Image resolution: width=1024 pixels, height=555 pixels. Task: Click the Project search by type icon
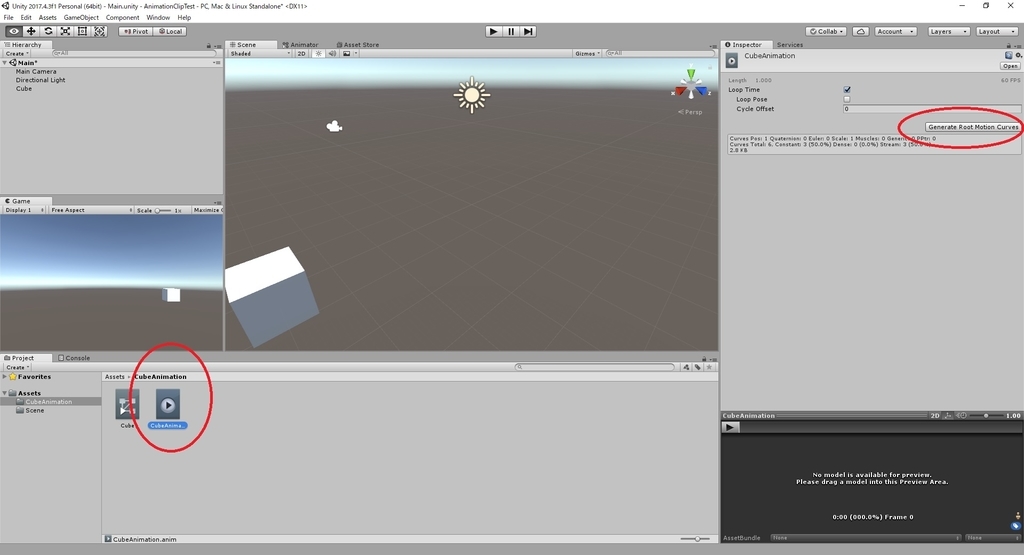[686, 367]
